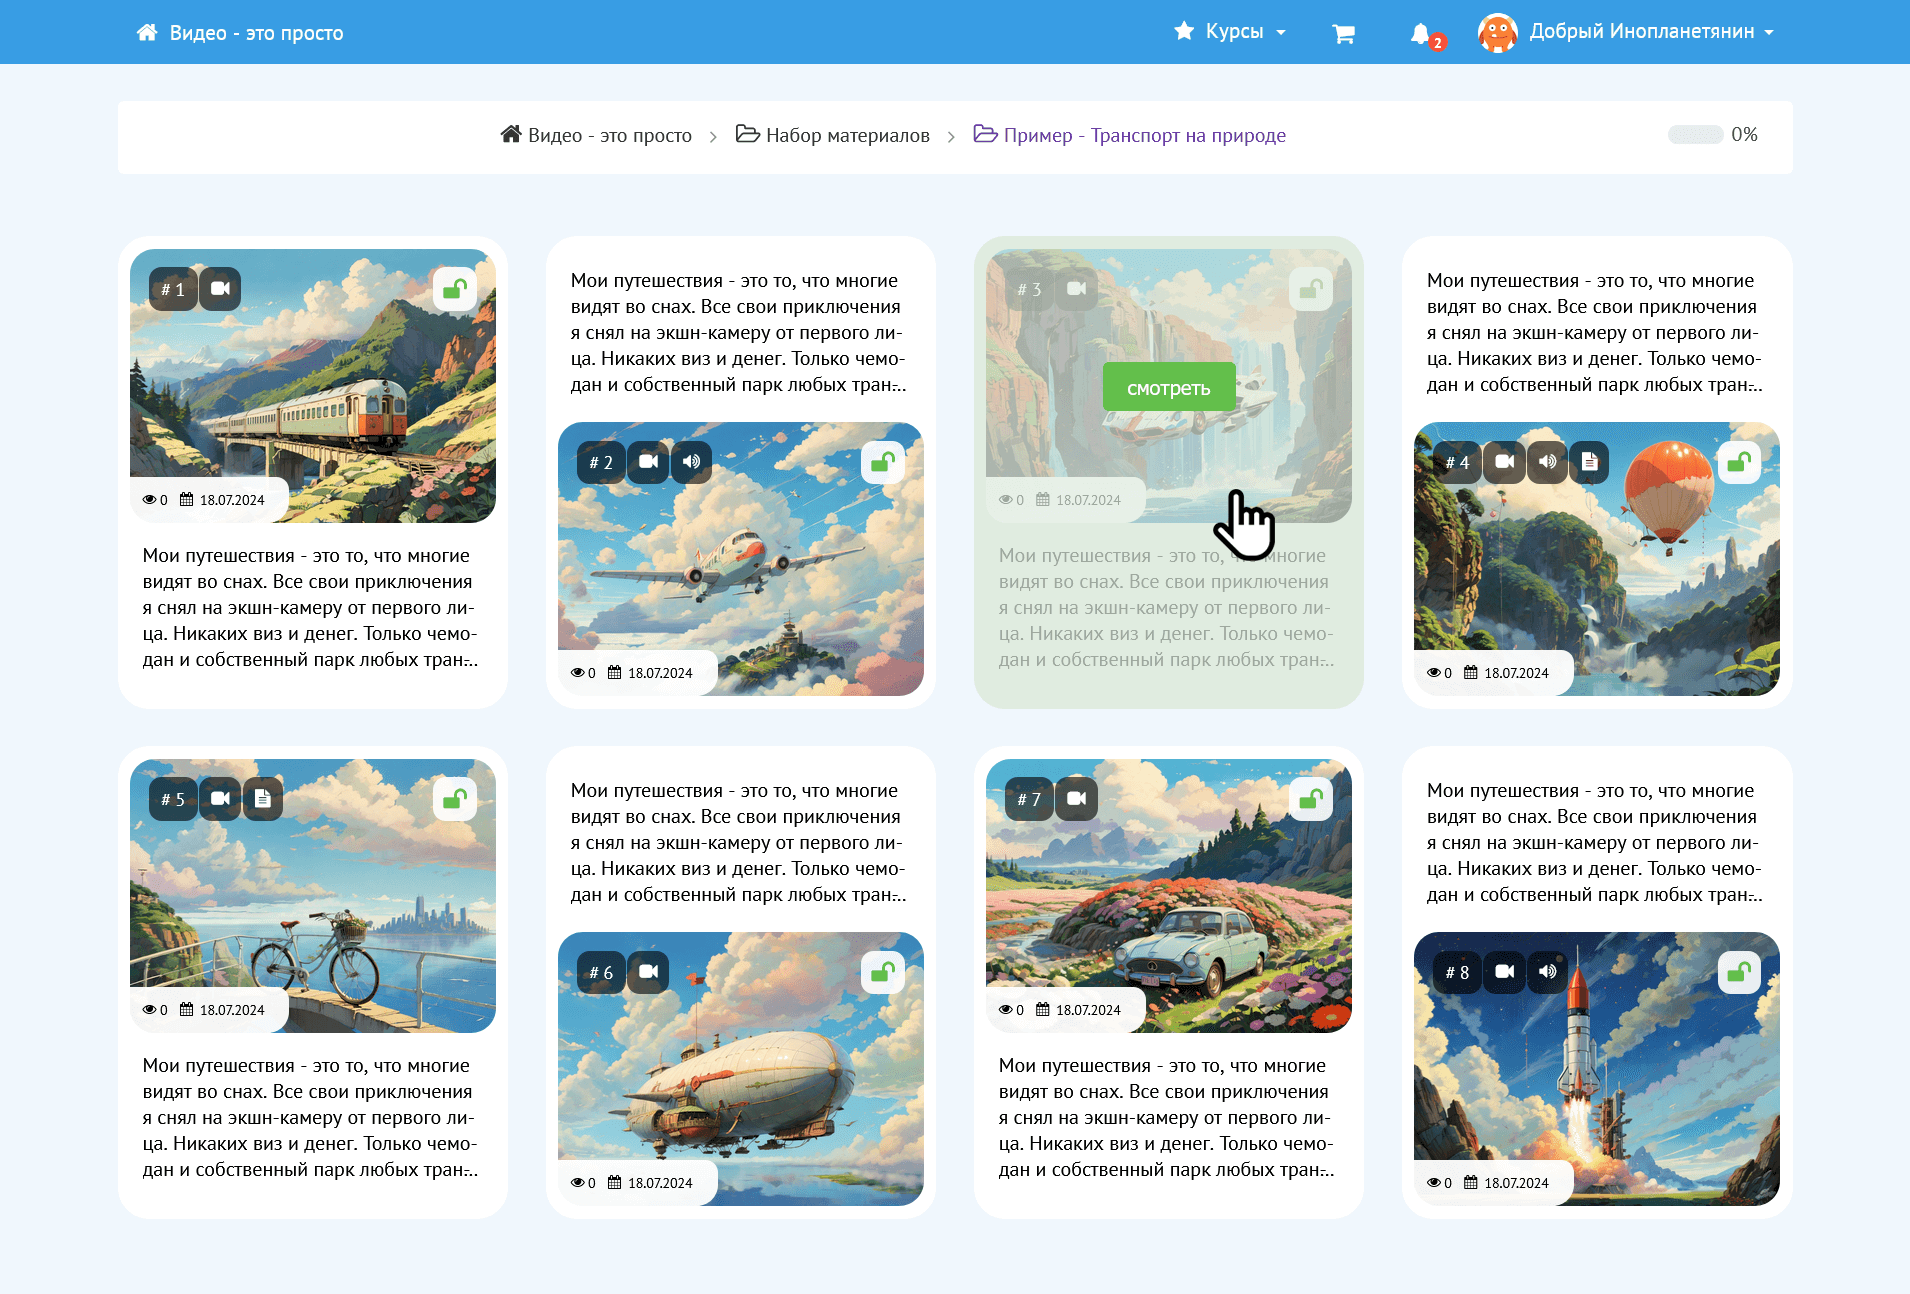Viewport: 1910px width, 1294px height.
Task: Click the audio speaker icon on card #2
Action: [x=691, y=462]
